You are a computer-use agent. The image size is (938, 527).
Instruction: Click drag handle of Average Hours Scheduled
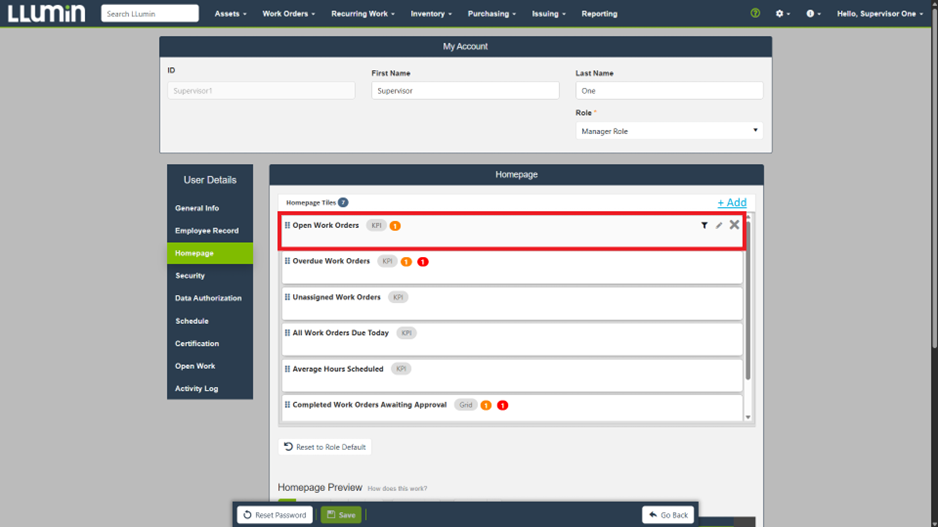tap(287, 369)
